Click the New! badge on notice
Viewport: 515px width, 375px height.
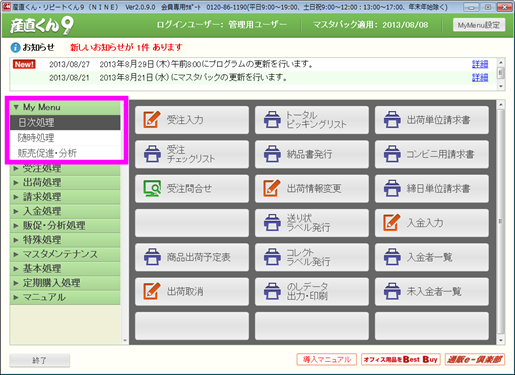point(24,64)
